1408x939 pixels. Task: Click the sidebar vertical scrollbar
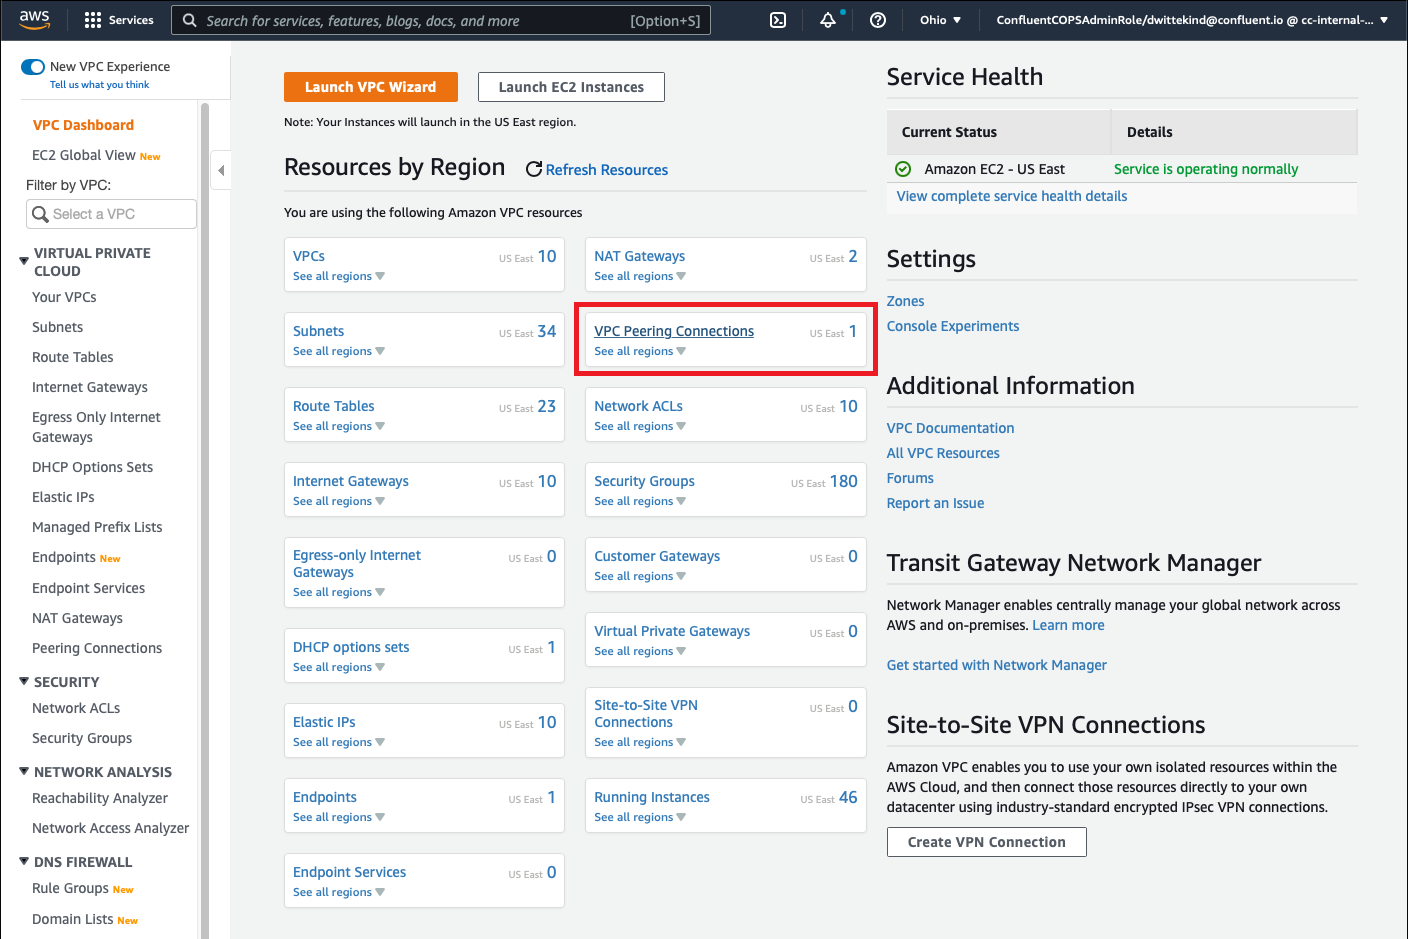tap(205, 520)
